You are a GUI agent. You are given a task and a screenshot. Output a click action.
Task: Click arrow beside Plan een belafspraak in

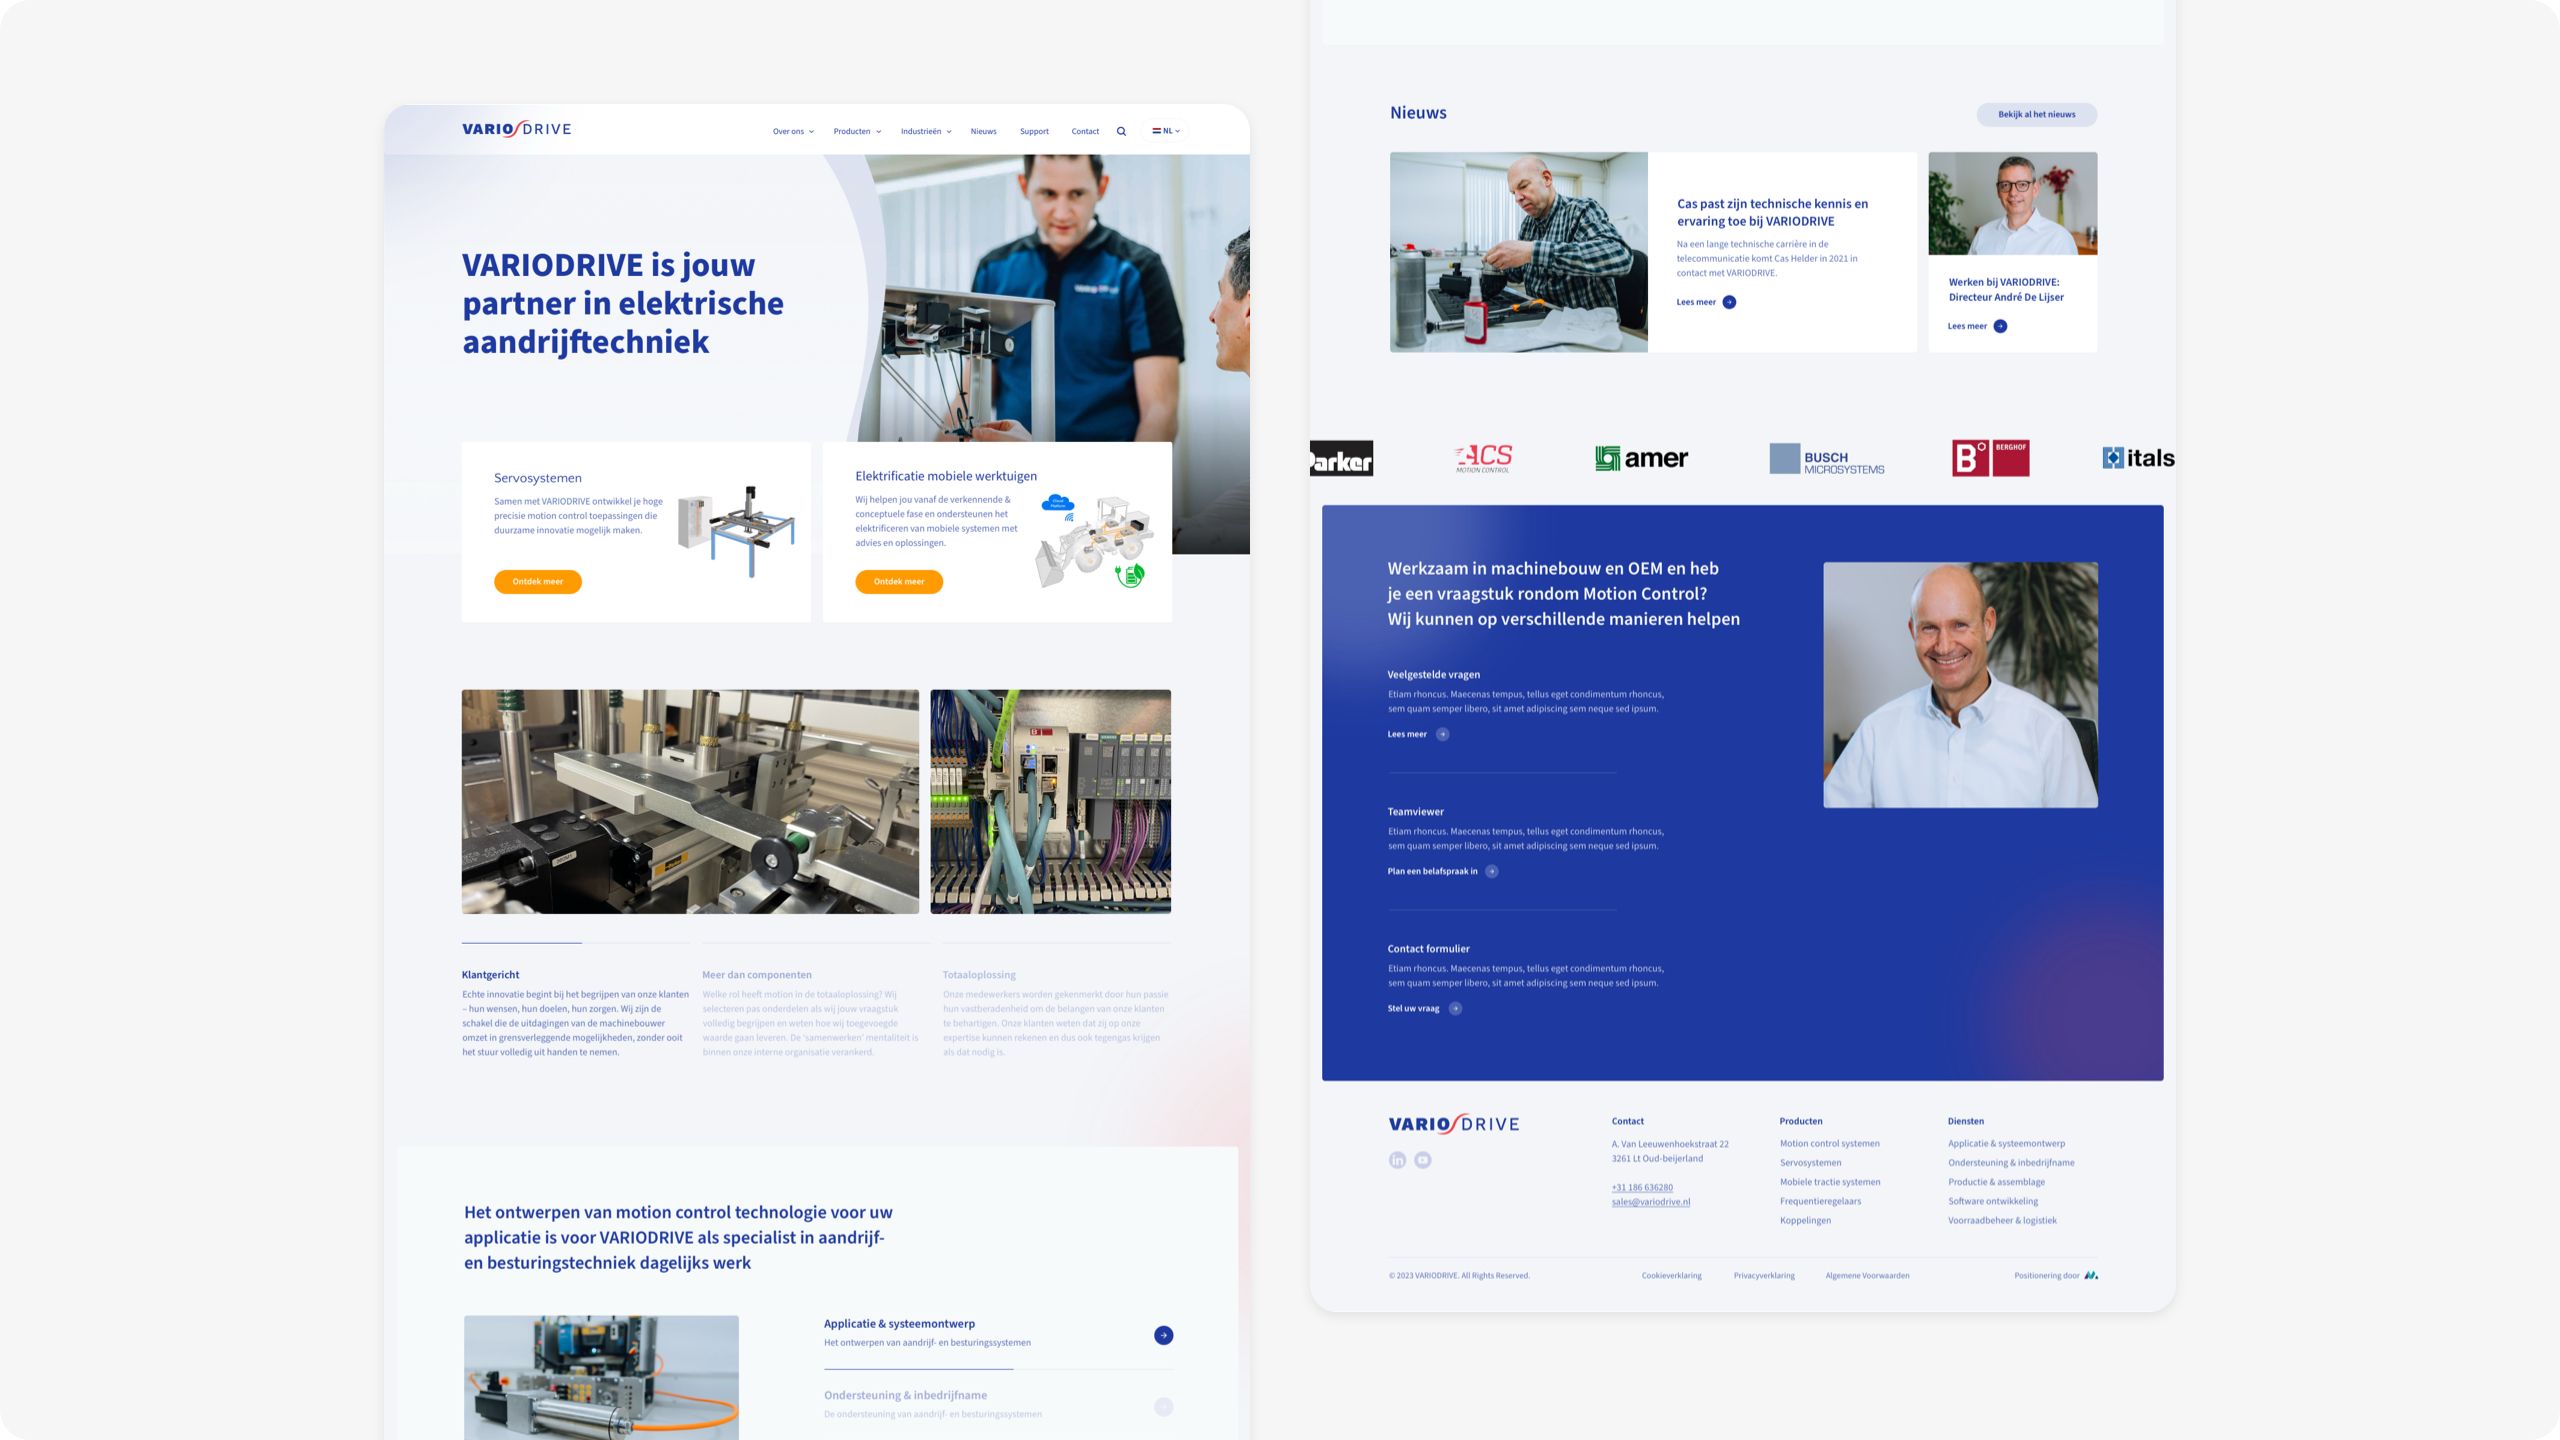click(1492, 871)
